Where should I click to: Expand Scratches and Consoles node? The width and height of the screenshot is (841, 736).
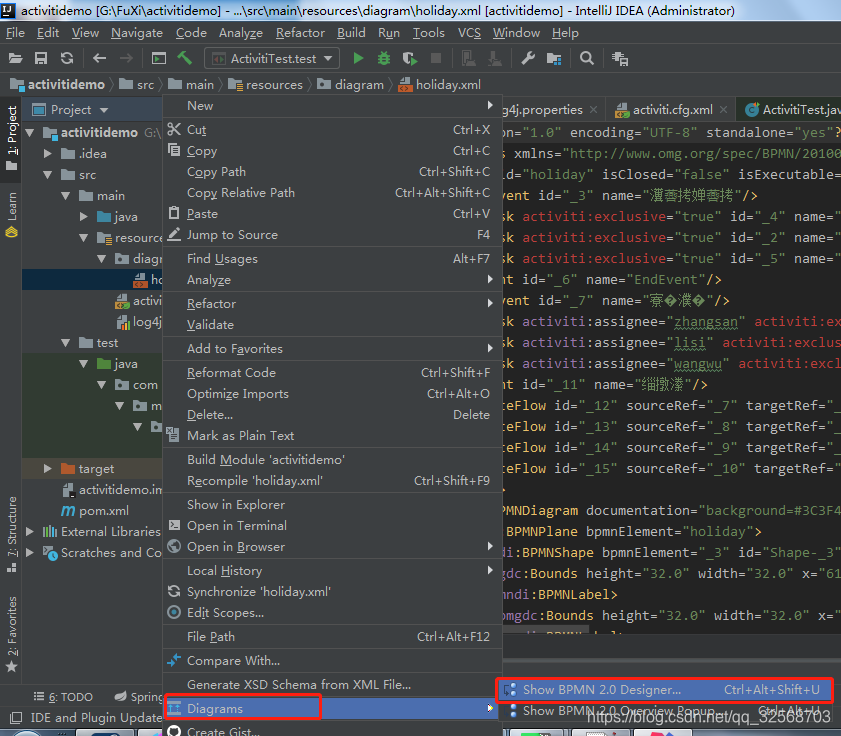tap(30, 553)
